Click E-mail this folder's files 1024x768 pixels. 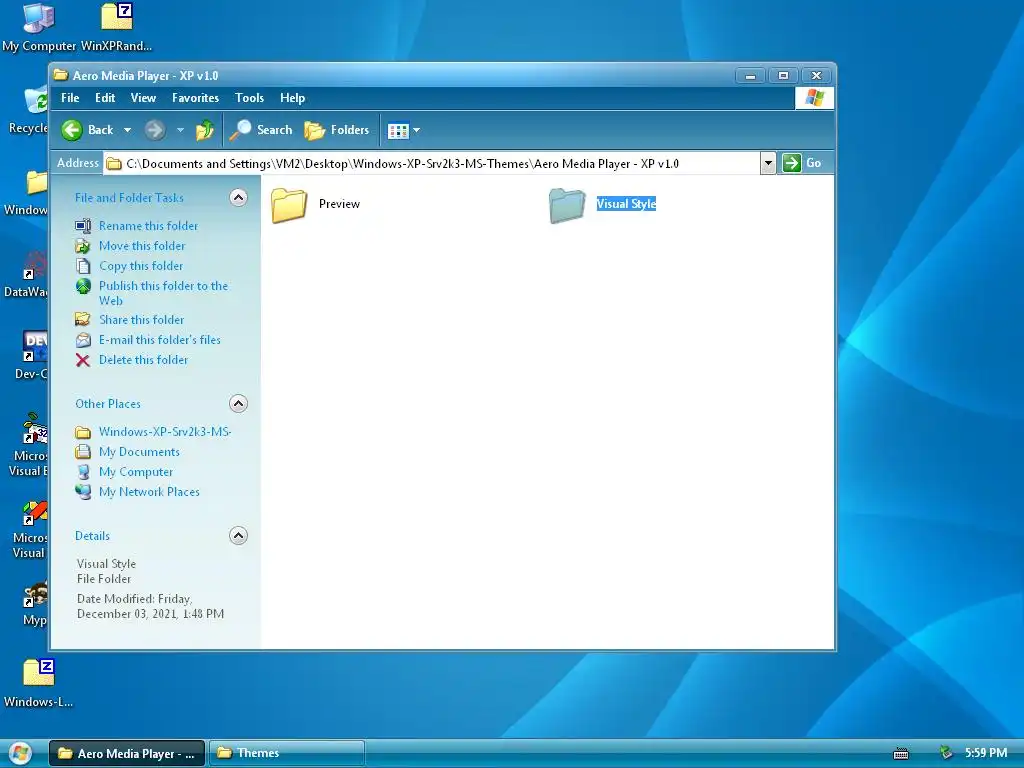(x=160, y=340)
